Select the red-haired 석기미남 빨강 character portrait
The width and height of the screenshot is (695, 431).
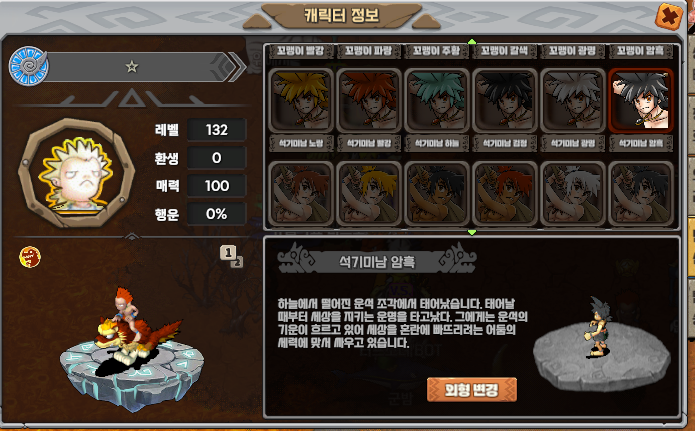pos(369,100)
